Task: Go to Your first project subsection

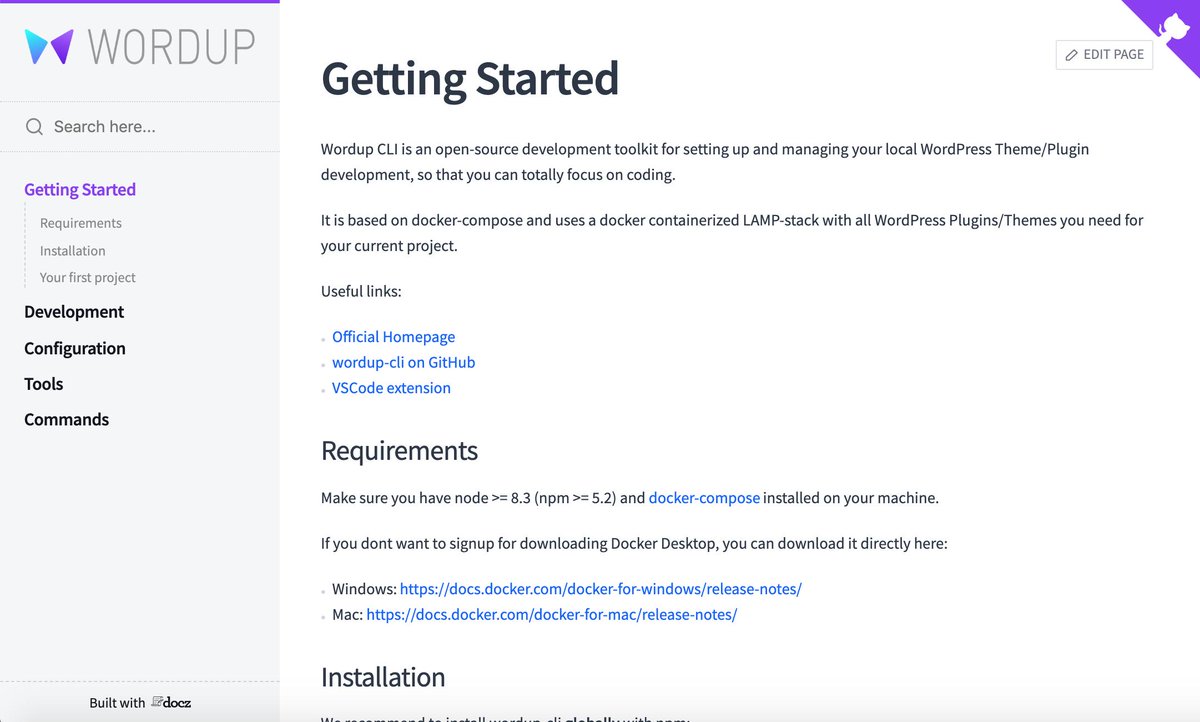Action: [x=88, y=278]
